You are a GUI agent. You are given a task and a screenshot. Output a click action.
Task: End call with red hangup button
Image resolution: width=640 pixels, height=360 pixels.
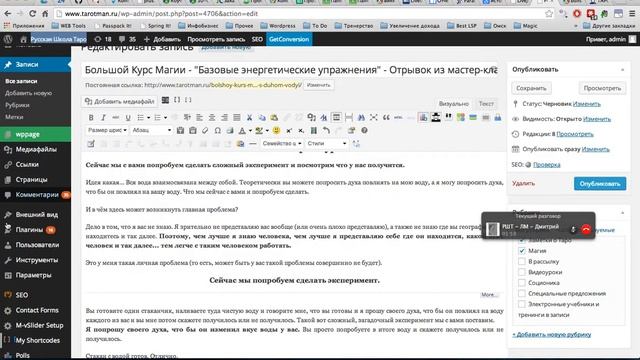(x=586, y=230)
